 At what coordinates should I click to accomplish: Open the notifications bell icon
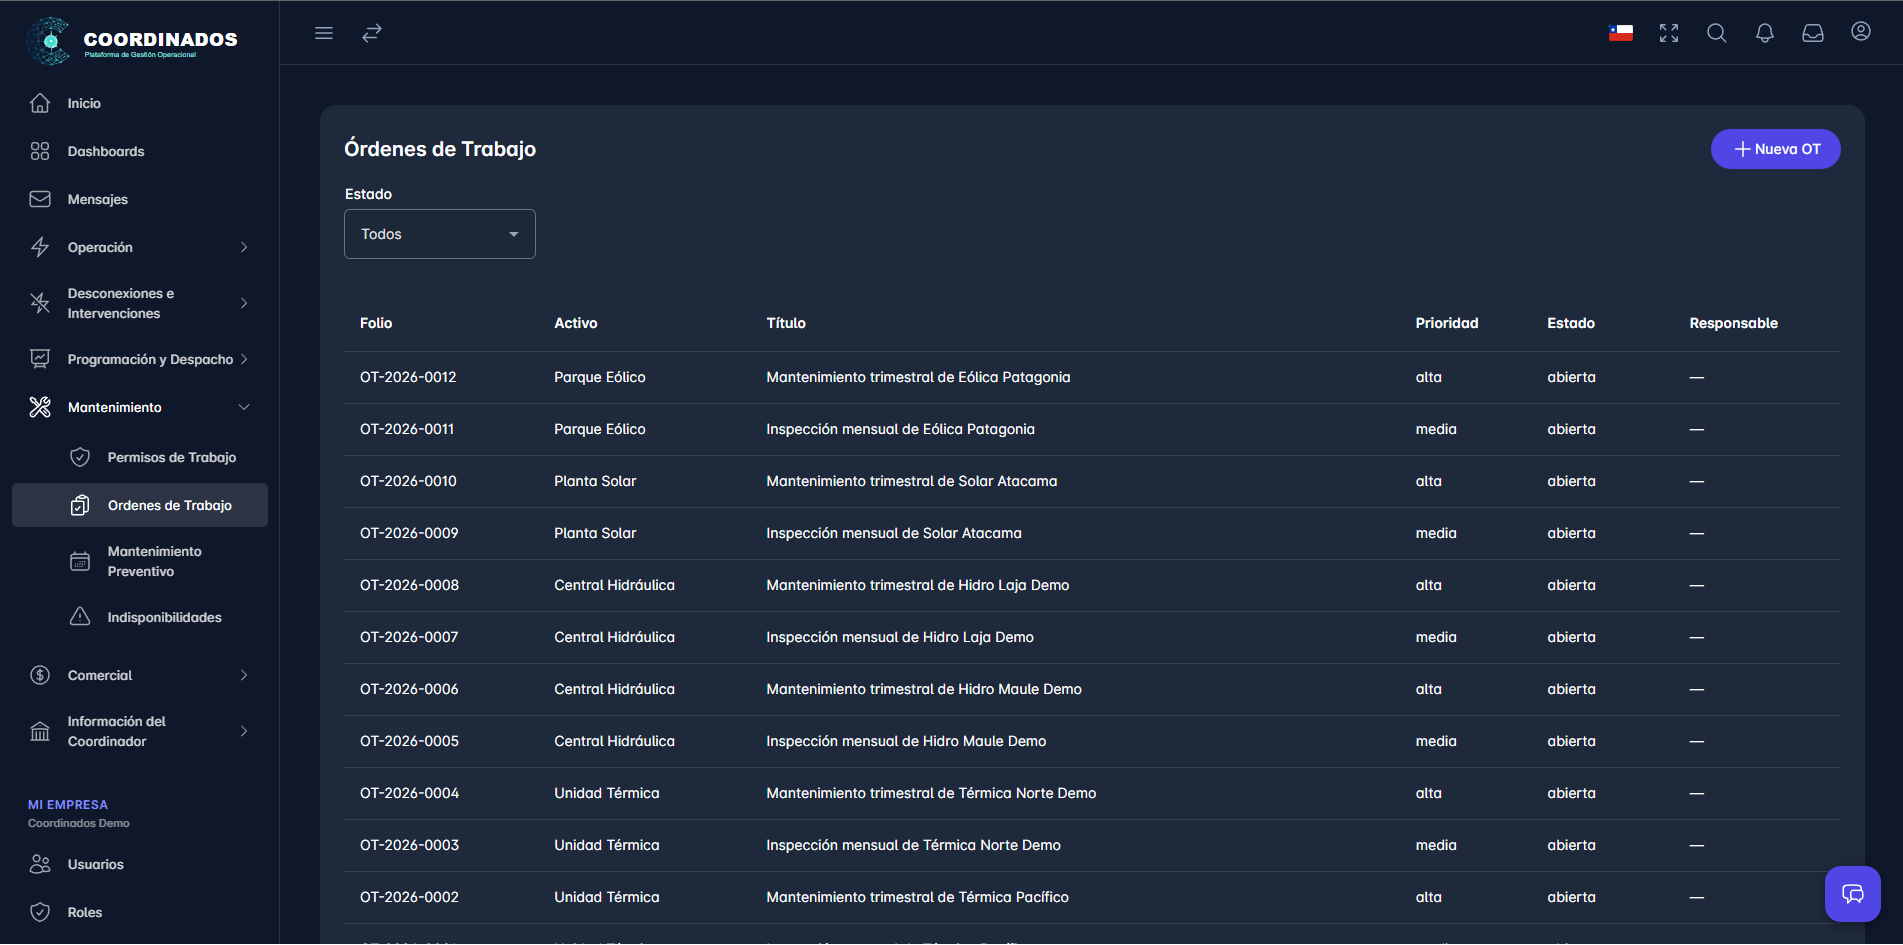pyautogui.click(x=1765, y=33)
